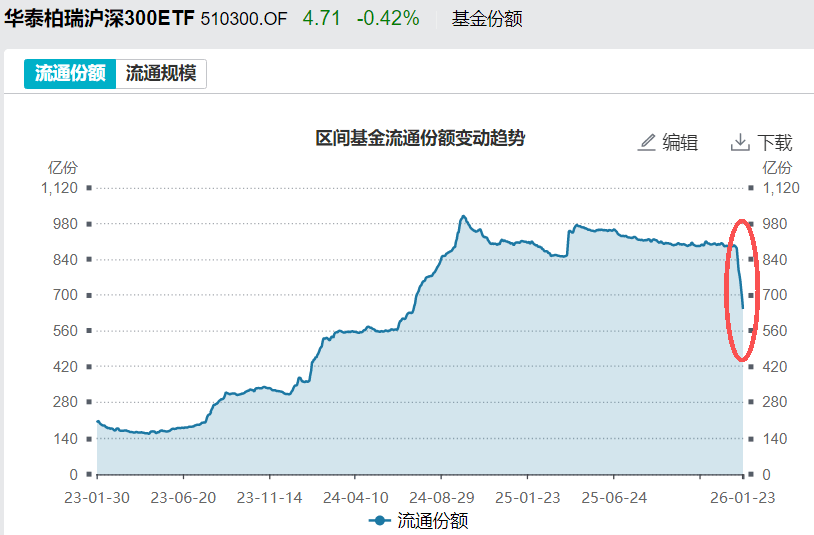814x535 pixels.
Task: Click the download arrow icon
Action: coord(740,142)
